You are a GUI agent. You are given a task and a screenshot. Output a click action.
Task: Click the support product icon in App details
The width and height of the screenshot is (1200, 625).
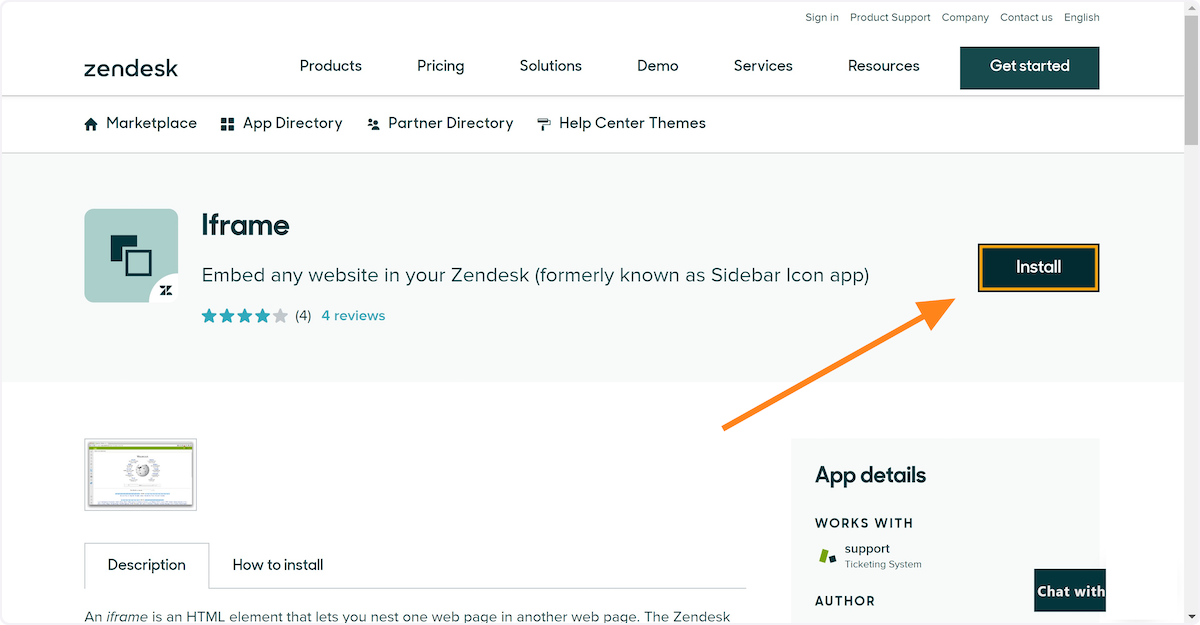pos(827,556)
